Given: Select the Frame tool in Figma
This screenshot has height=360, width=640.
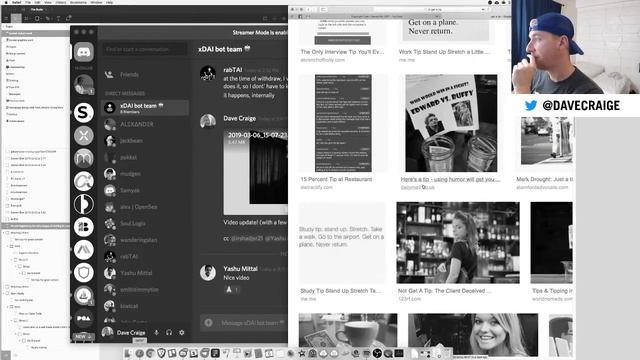Looking at the screenshot, I should [x=27, y=18].
